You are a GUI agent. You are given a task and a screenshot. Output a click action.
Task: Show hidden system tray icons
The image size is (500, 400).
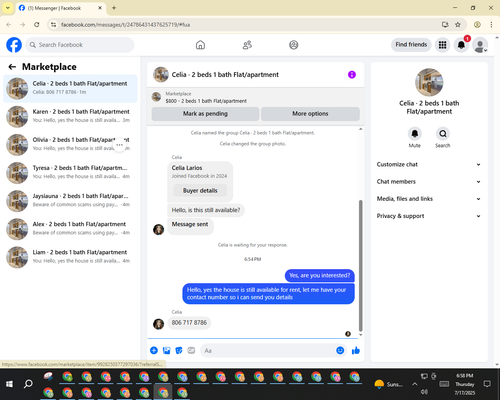click(414, 384)
